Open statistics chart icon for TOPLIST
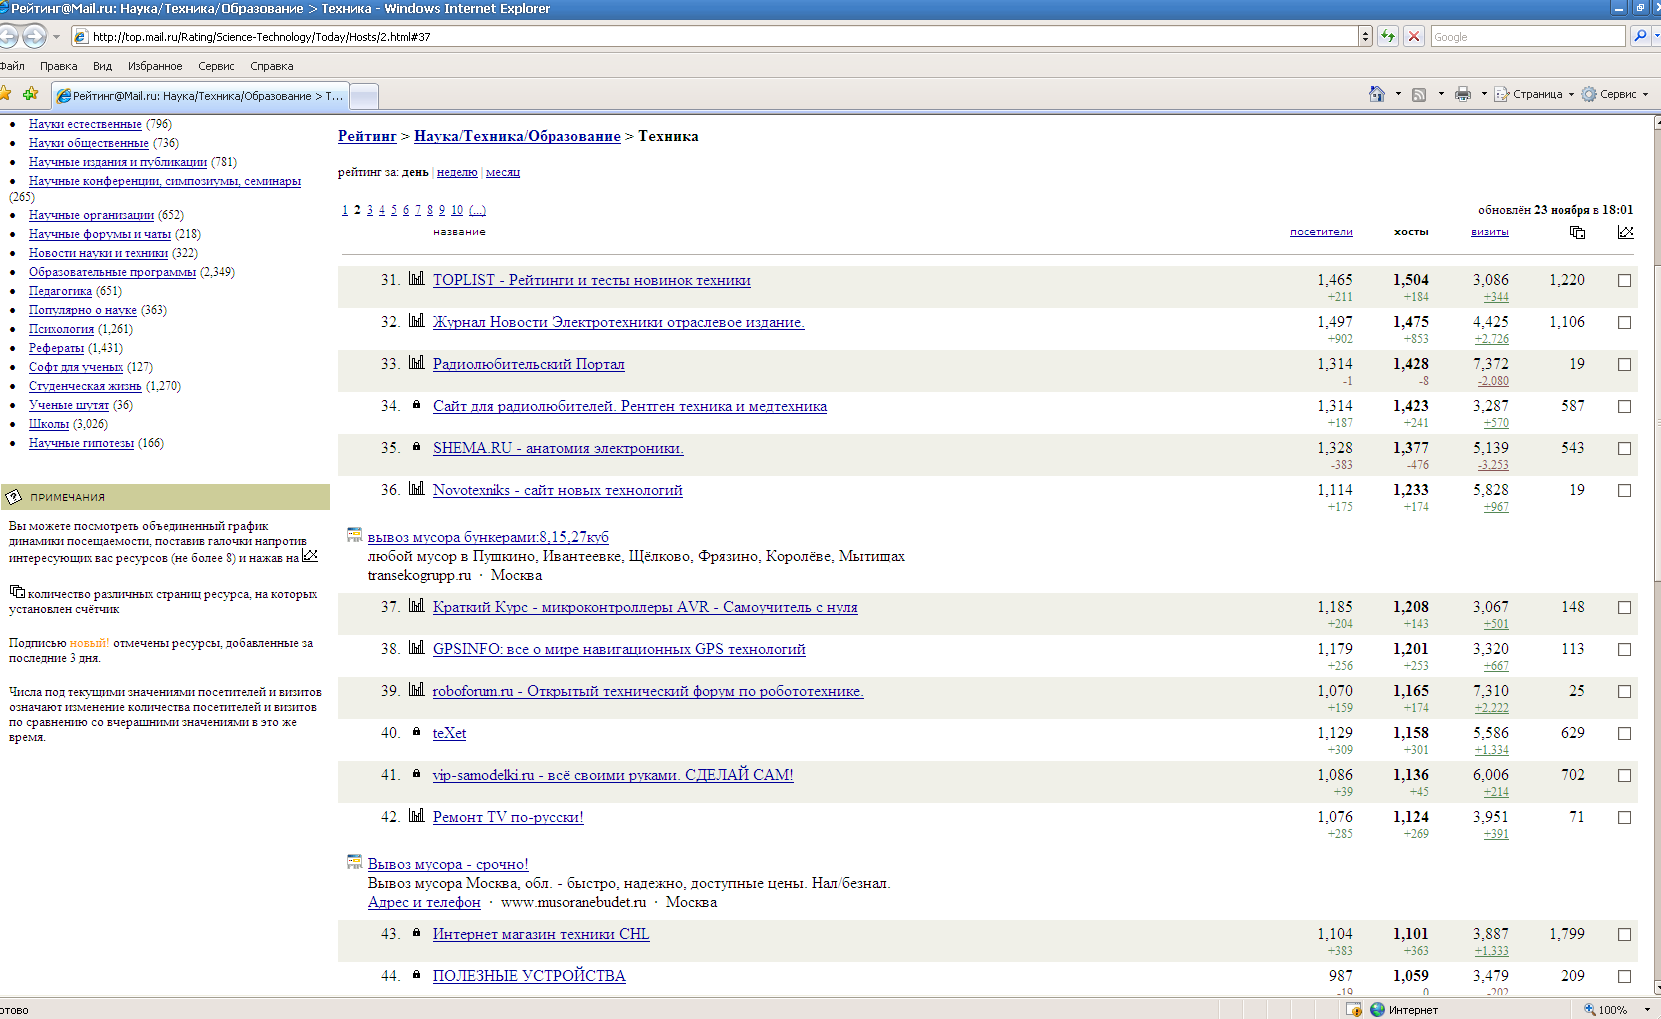This screenshot has width=1661, height=1019. pos(416,279)
